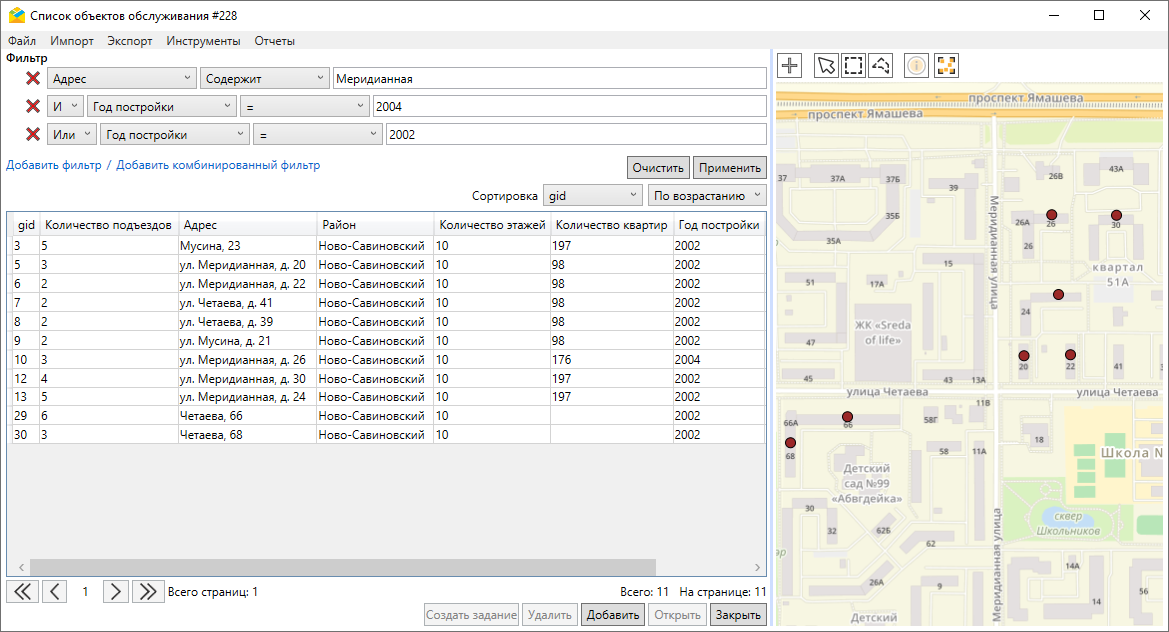The height and width of the screenshot is (632, 1169).
Task: Open the Содержит condition dropdown
Action: [x=265, y=79]
